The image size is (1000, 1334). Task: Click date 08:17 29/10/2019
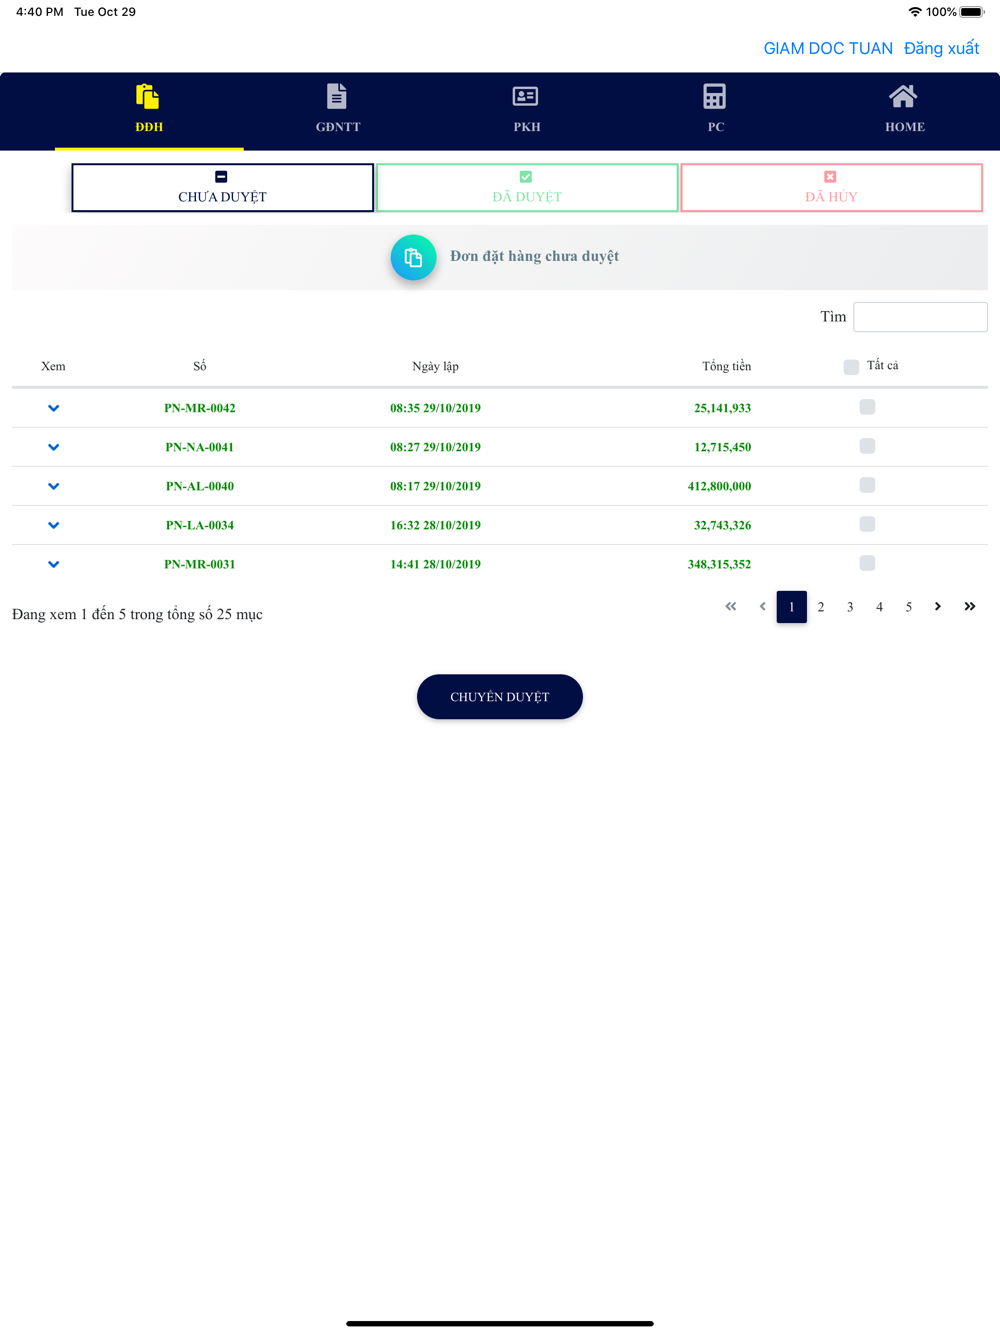[x=436, y=486]
